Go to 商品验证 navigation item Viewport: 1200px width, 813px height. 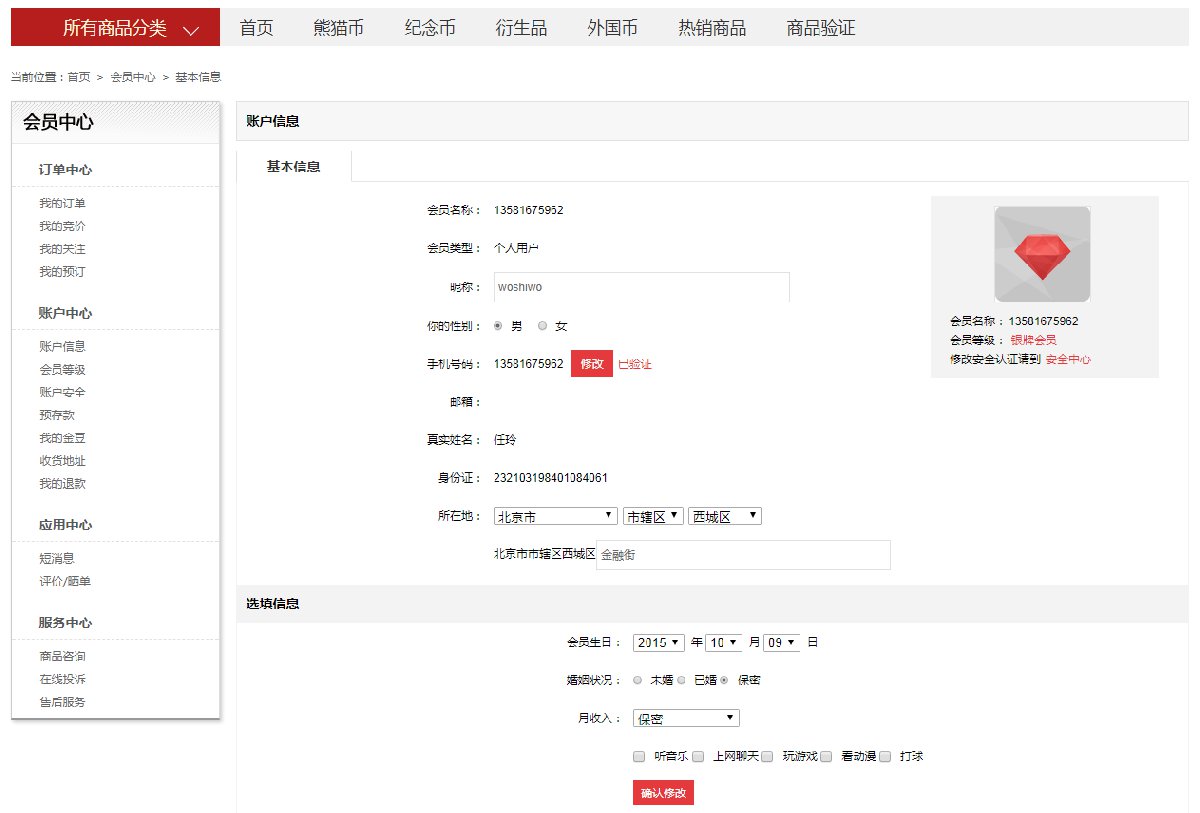point(821,28)
